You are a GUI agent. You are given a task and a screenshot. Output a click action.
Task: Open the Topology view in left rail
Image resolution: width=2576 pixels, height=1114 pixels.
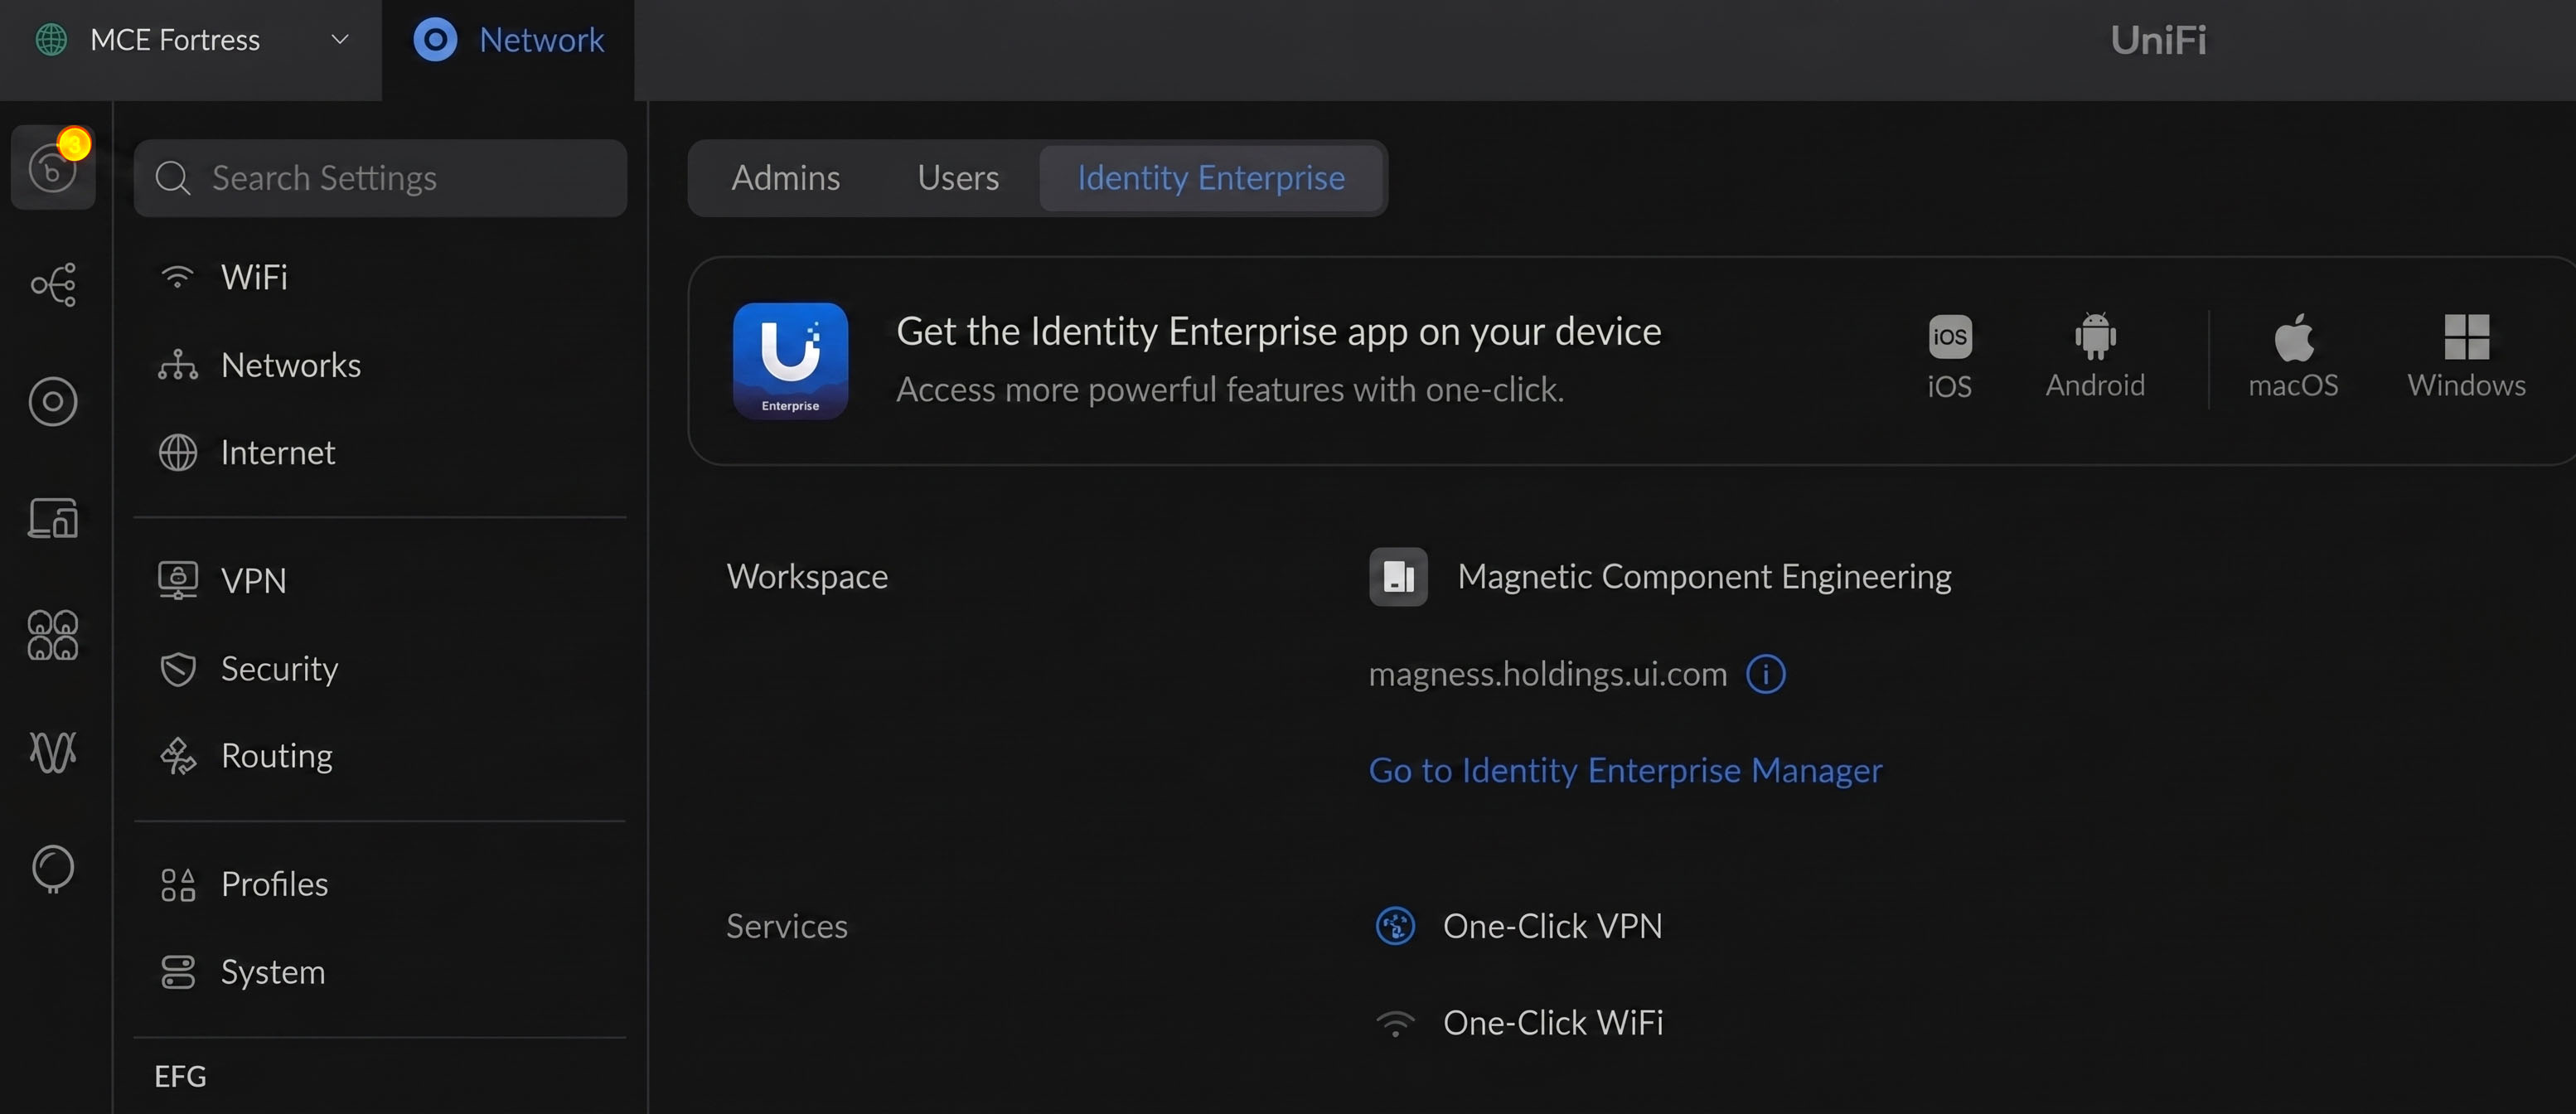pyautogui.click(x=53, y=284)
